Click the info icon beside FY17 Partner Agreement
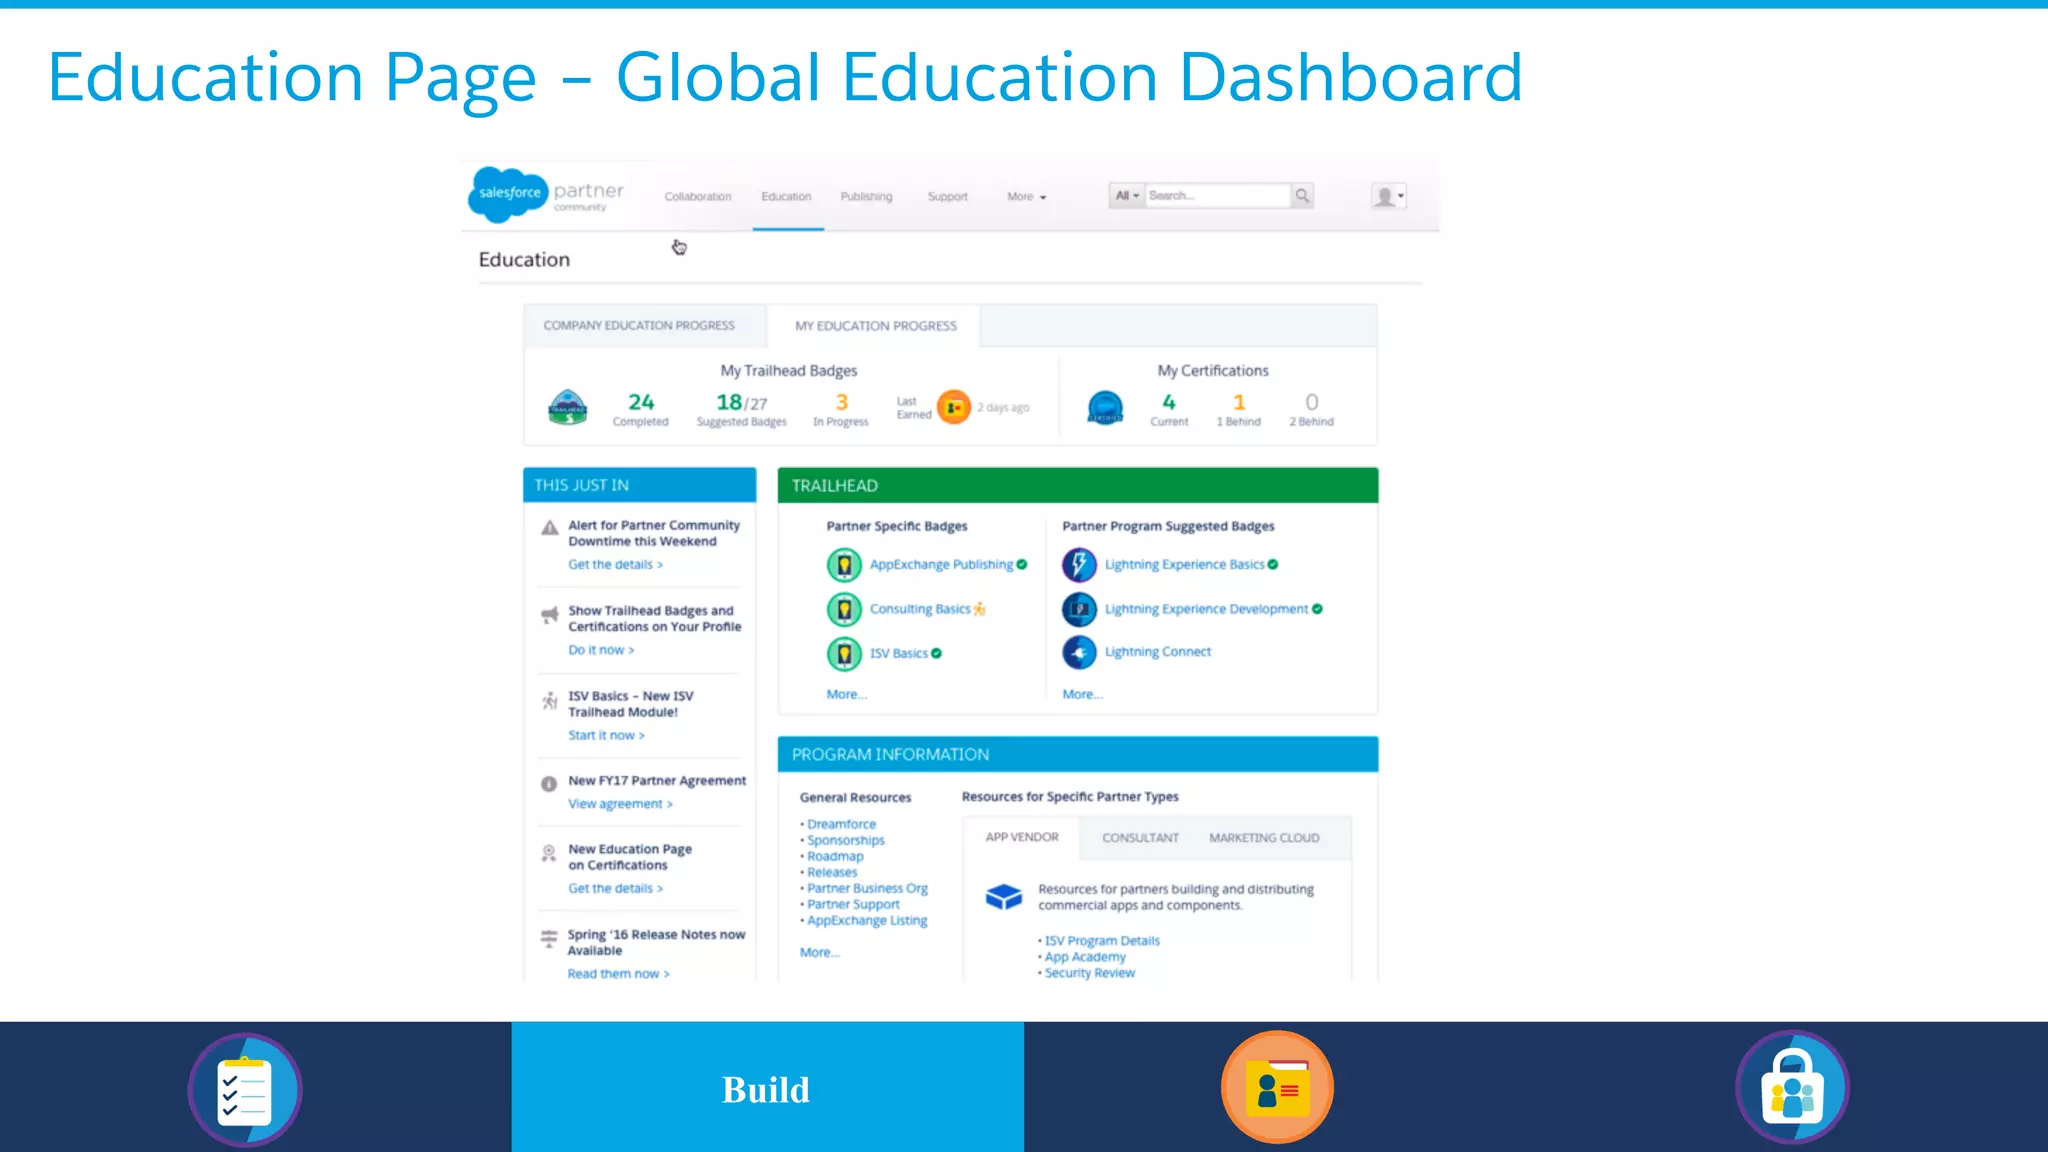2048x1152 pixels. pyautogui.click(x=549, y=784)
